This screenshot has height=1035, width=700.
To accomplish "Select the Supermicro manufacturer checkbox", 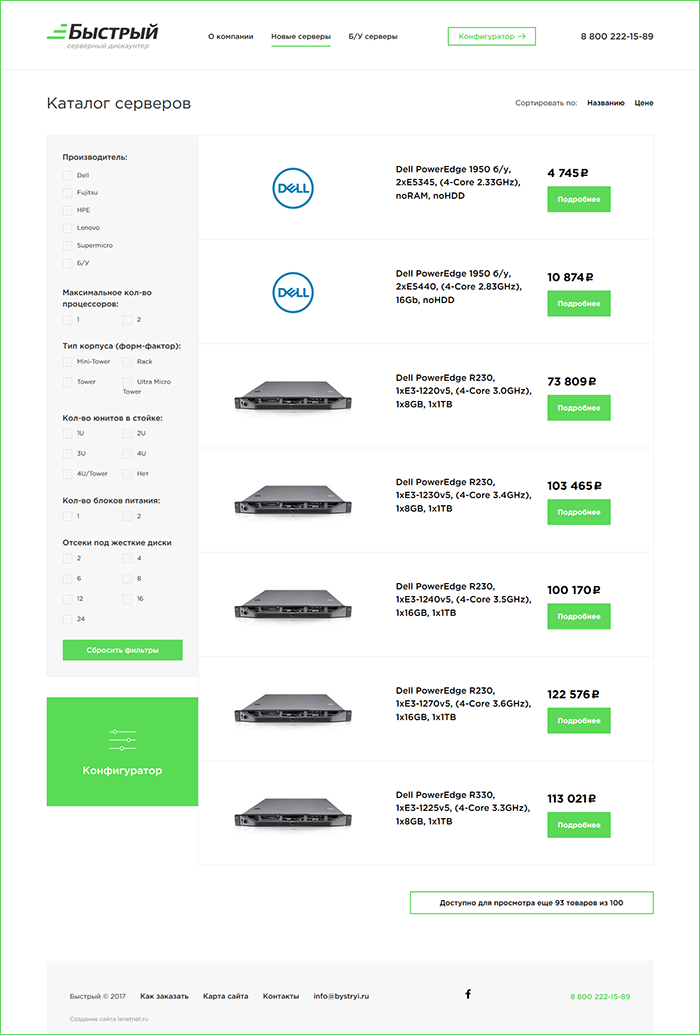I will 67,246.
